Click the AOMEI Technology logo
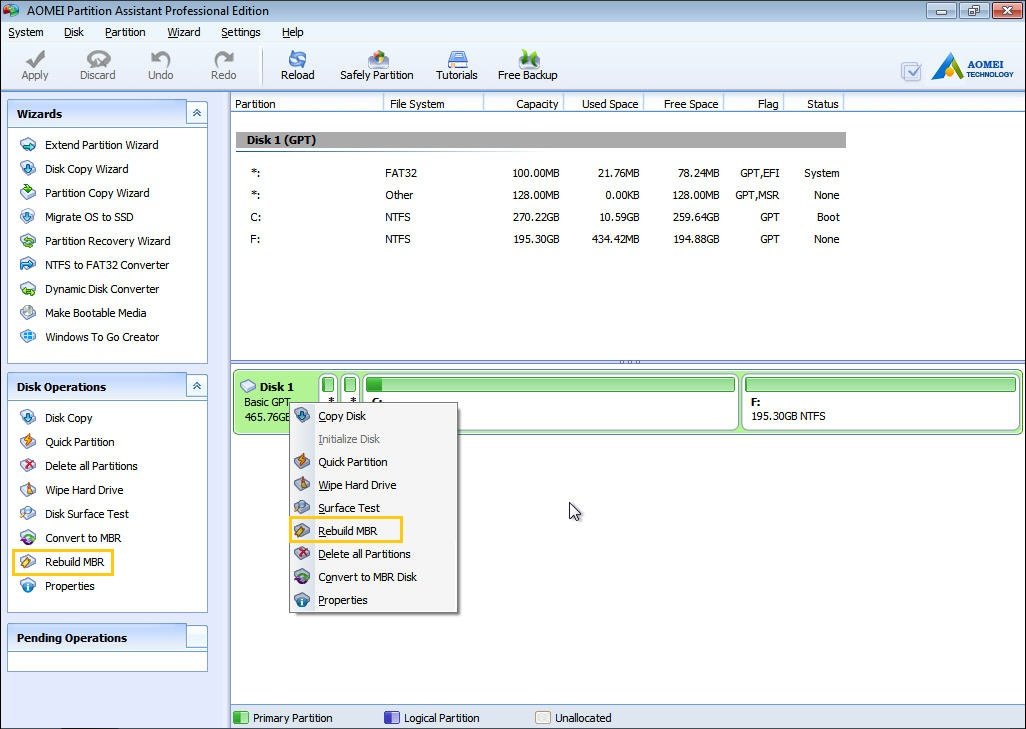 pos(972,68)
